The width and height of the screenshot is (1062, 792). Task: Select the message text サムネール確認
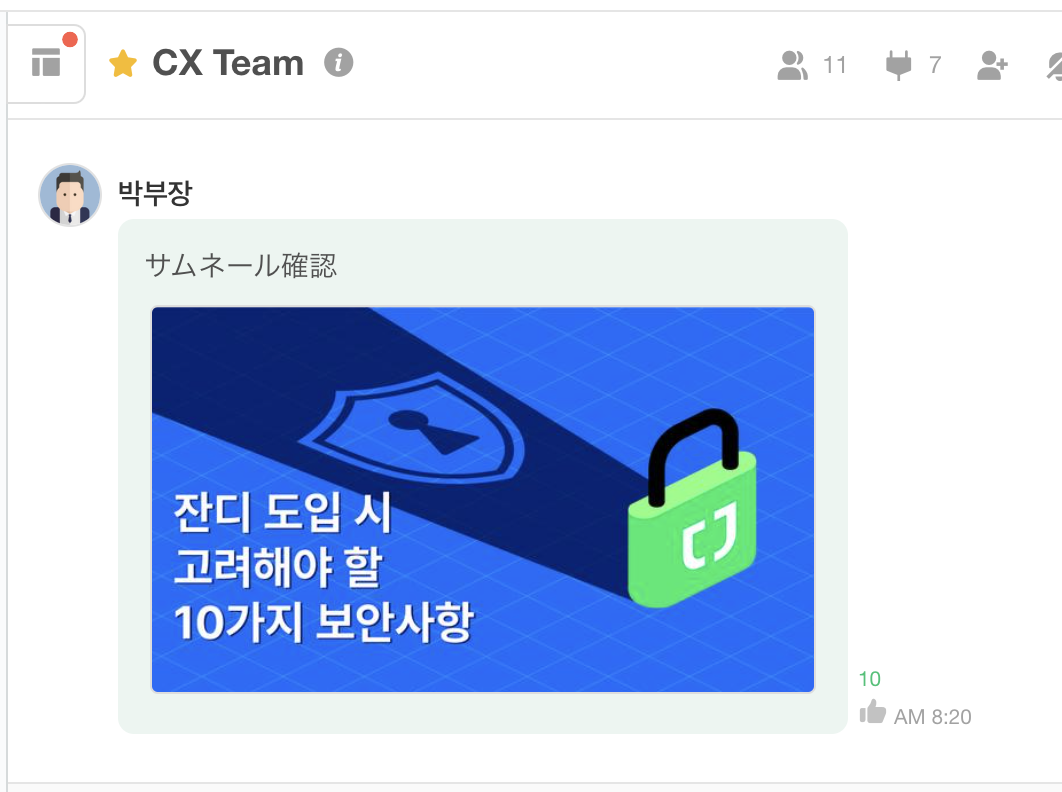pos(241,265)
